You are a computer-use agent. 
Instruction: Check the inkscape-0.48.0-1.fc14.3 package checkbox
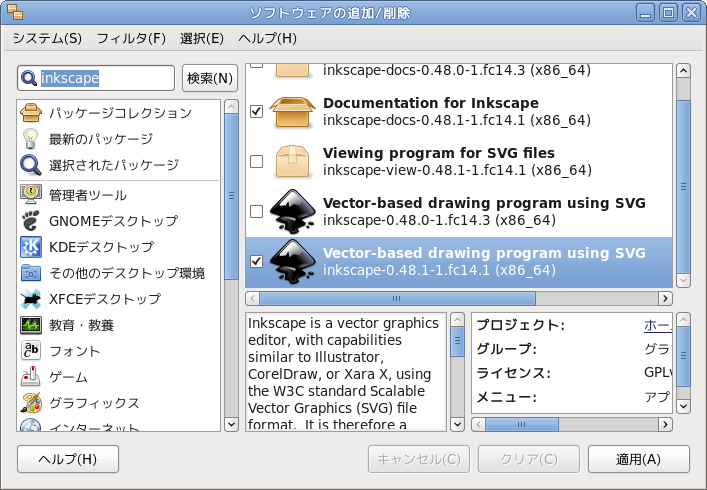[256, 211]
